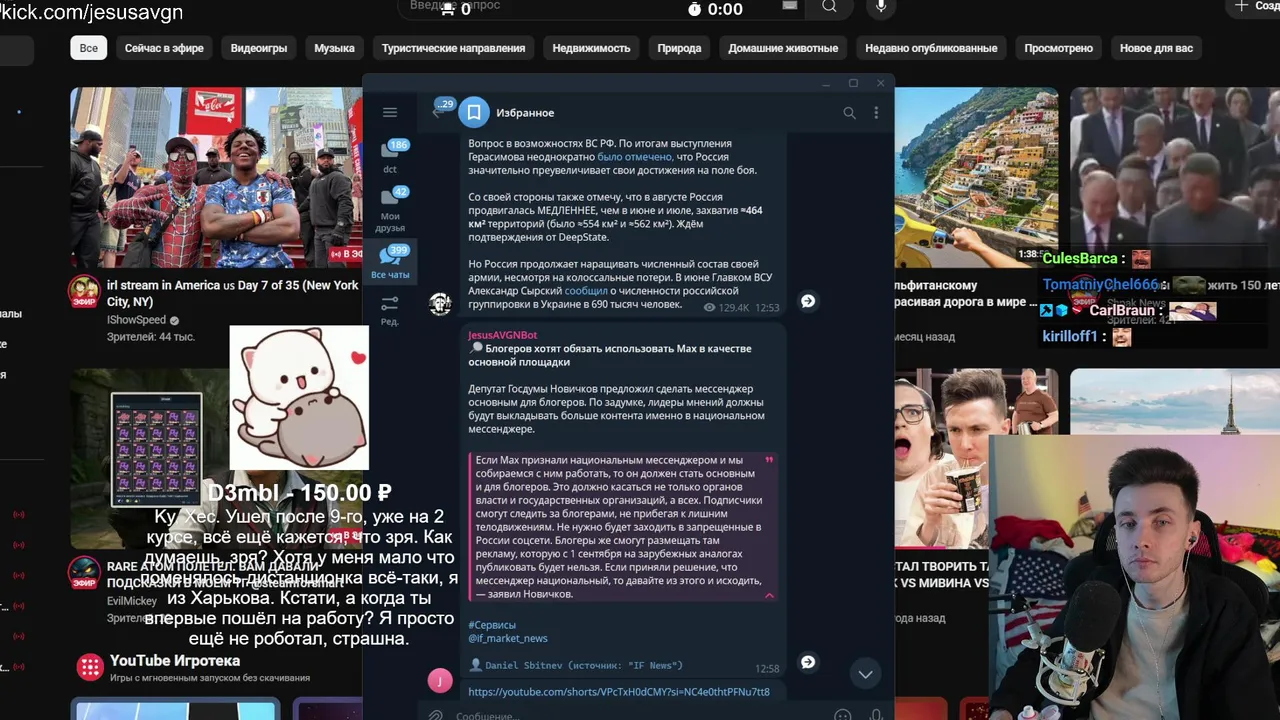This screenshot has width=1280, height=720.
Task: Open the Мои друзья chat folder
Action: tap(390, 210)
